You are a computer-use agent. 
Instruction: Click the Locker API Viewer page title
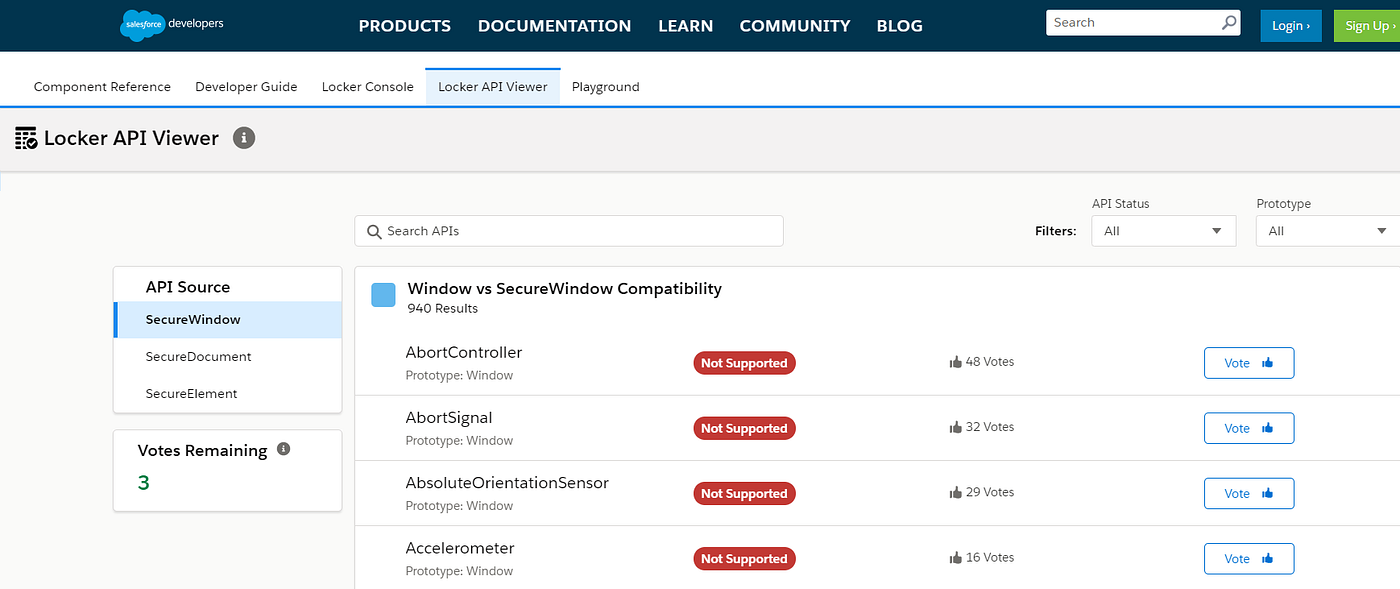[x=131, y=138]
